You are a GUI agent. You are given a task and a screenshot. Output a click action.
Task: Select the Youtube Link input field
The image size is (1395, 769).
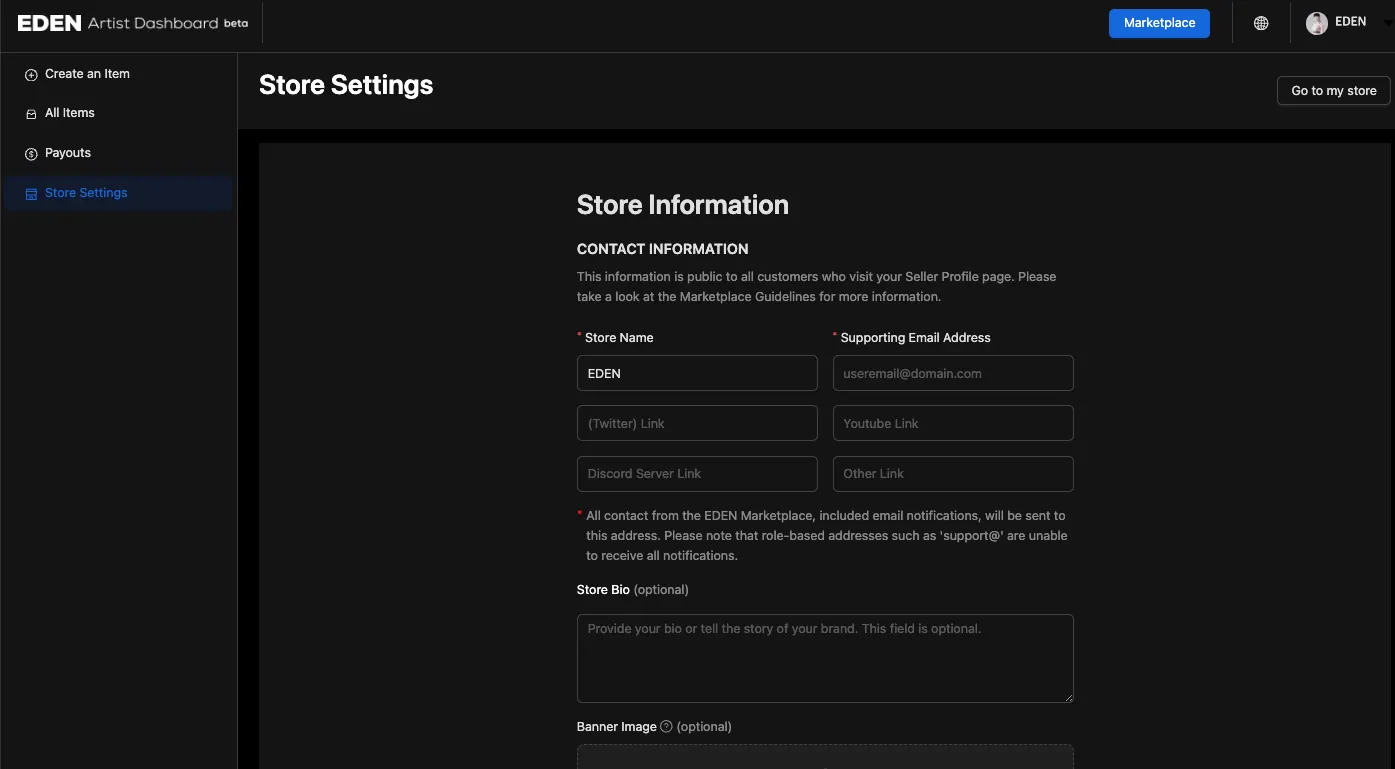point(953,423)
